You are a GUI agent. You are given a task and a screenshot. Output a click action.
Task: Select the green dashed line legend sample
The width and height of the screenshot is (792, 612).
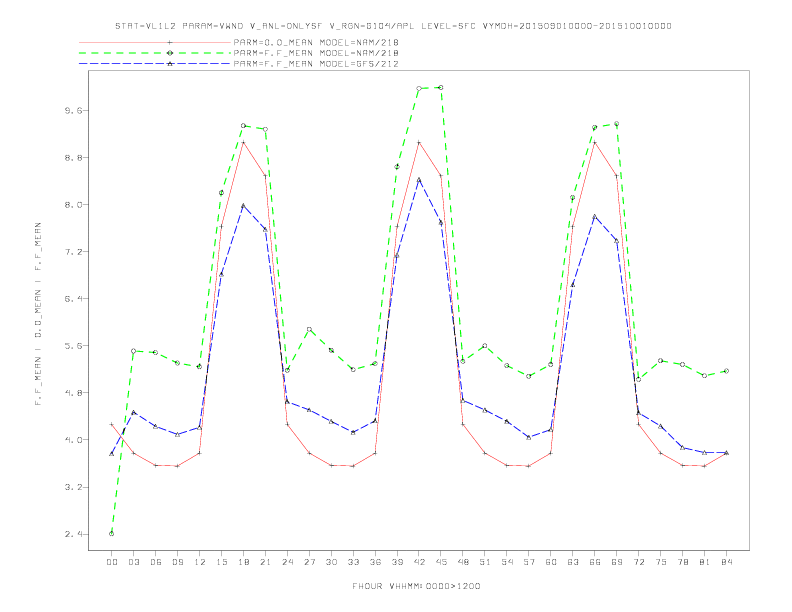155,53
